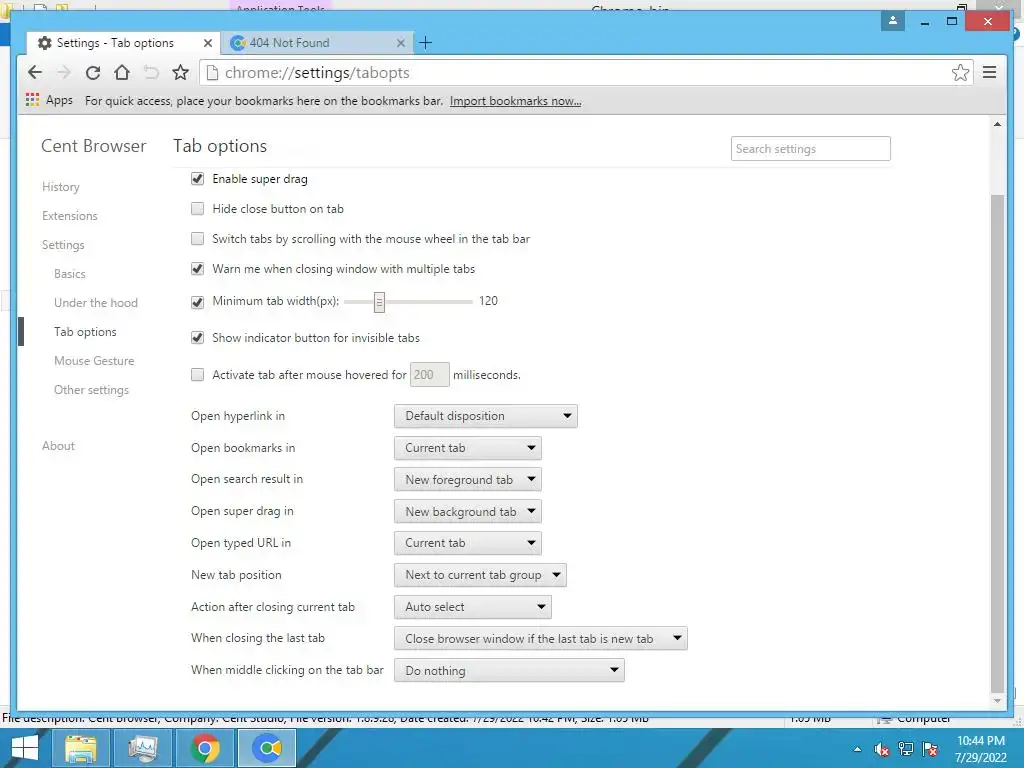
Task: Uncheck Show indicator button for invisible tabs
Action: 197,338
